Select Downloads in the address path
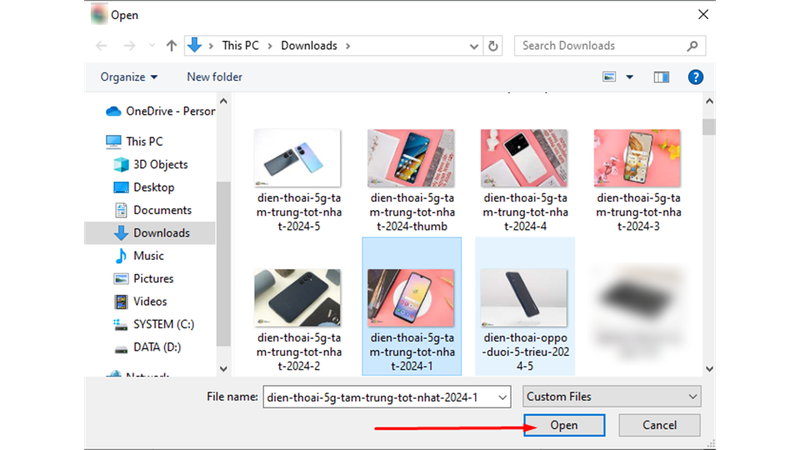Image resolution: width=800 pixels, height=450 pixels. [x=309, y=45]
